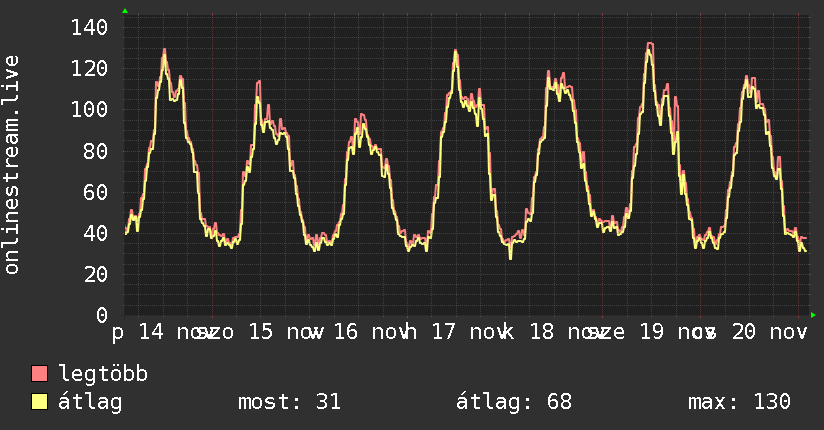Click the '18 nov' date label
Screen dimensions: 824x430
(568, 332)
